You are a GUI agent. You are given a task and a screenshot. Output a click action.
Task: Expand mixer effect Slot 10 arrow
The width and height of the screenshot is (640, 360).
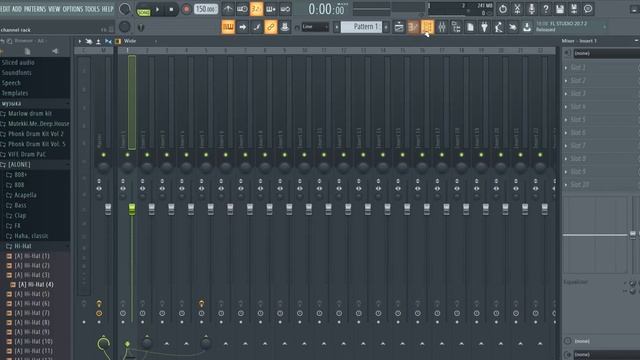pos(566,185)
